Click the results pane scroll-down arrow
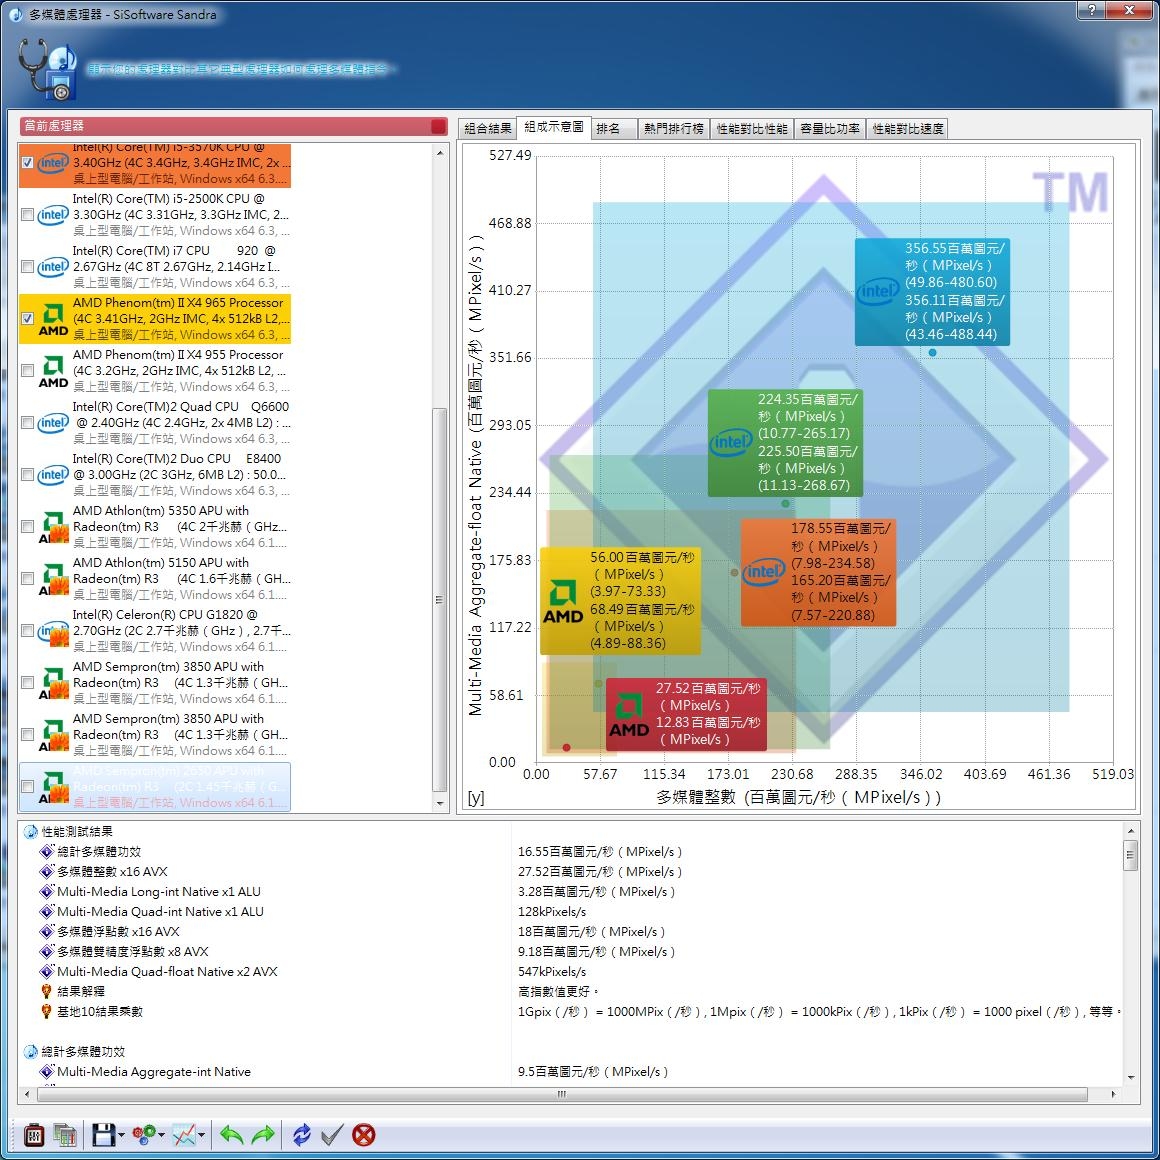Screen dimensions: 1160x1160 pyautogui.click(x=1130, y=1078)
